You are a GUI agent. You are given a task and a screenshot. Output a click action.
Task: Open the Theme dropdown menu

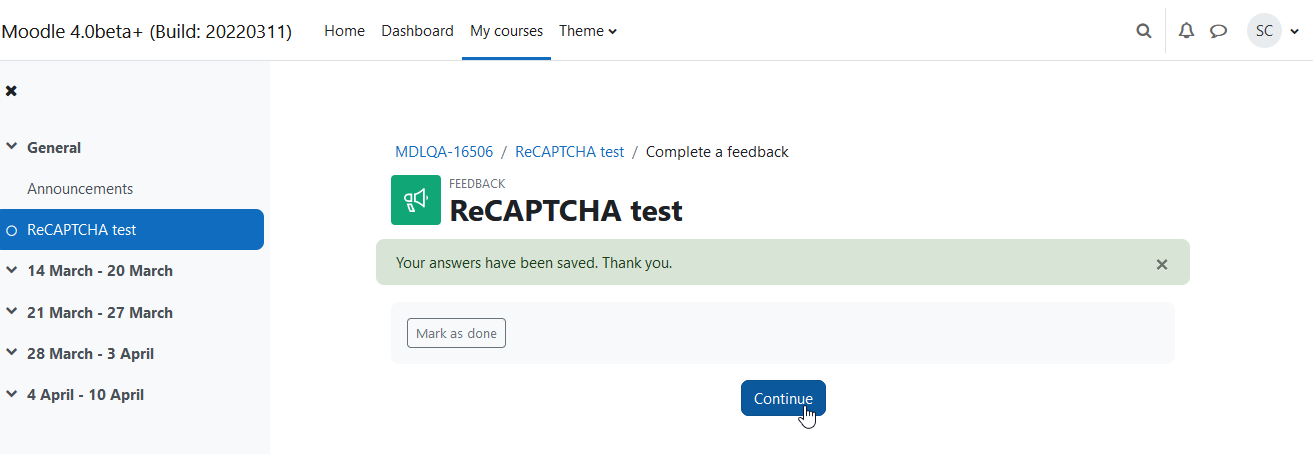click(x=588, y=31)
